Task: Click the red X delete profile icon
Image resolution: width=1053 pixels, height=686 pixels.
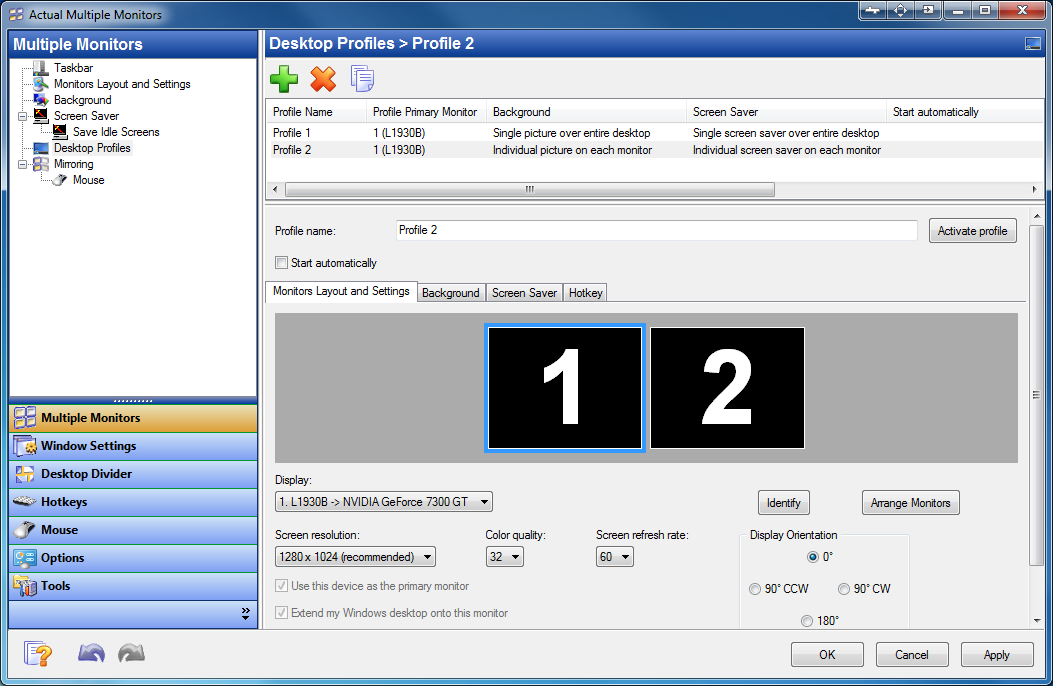Action: coord(323,79)
